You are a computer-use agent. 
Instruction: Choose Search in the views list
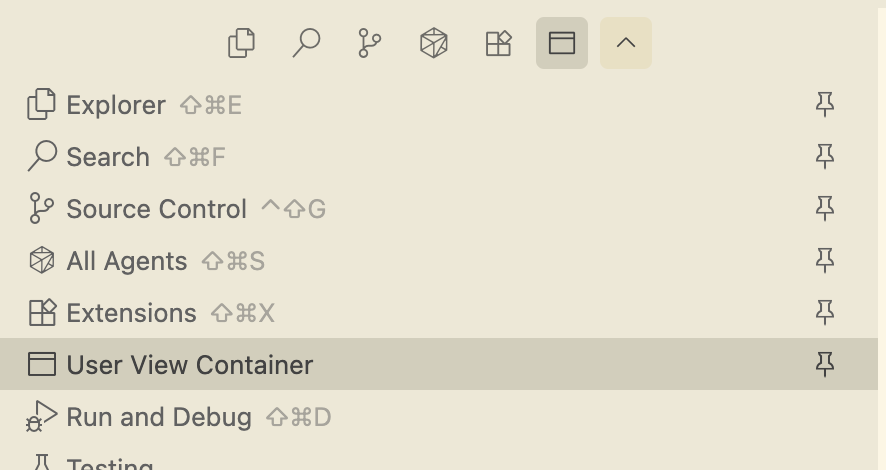tap(108, 157)
